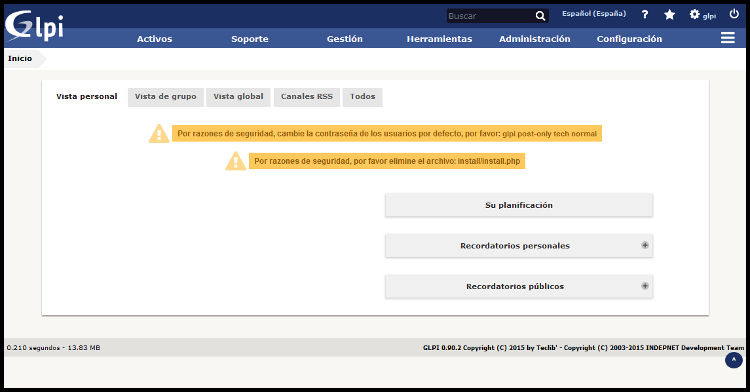The height and width of the screenshot is (392, 750).
Task: Select the Vista personal tab
Action: pos(87,97)
